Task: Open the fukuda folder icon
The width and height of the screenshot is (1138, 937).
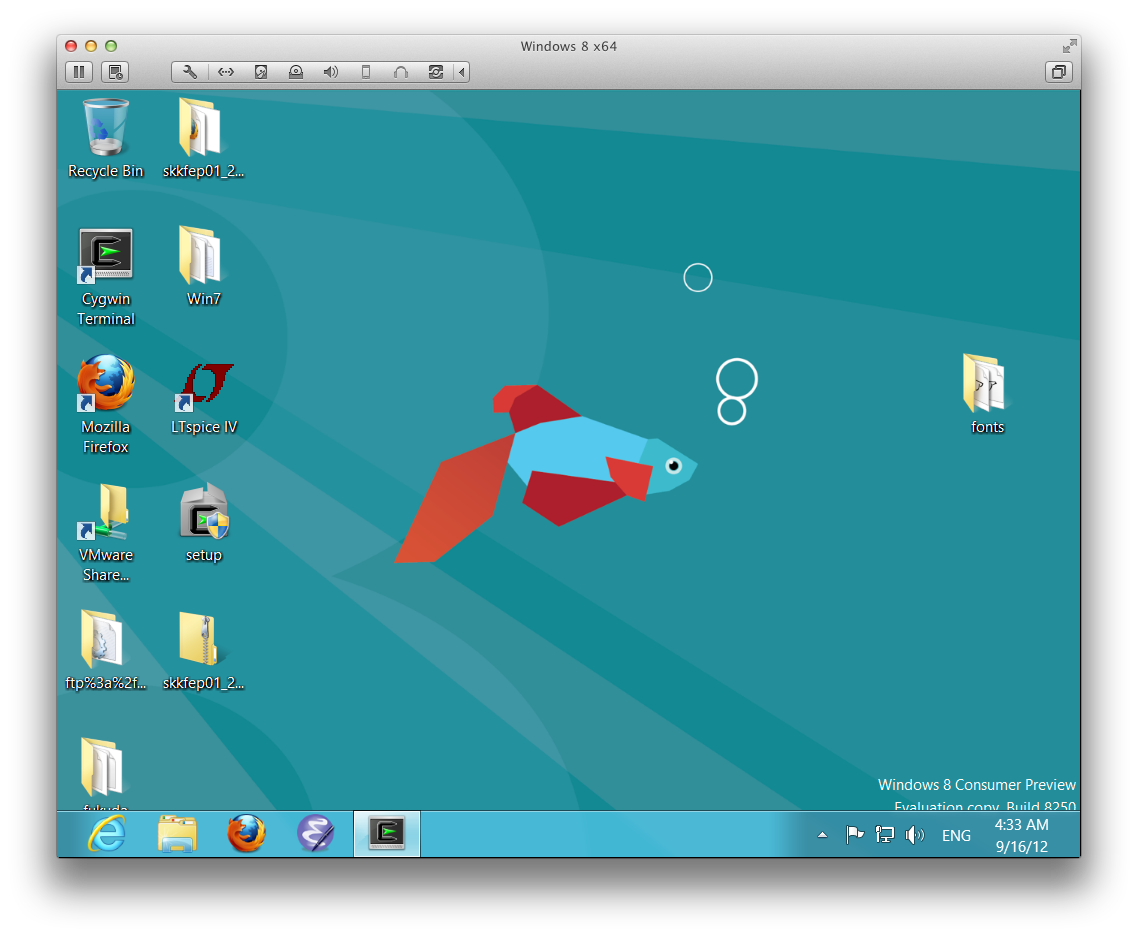Action: [x=103, y=772]
